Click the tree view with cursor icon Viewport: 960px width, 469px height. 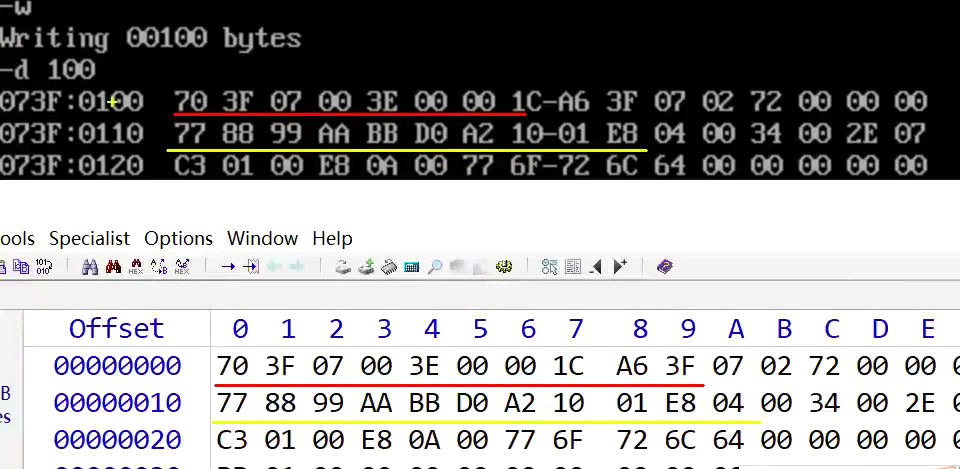tap(550, 267)
